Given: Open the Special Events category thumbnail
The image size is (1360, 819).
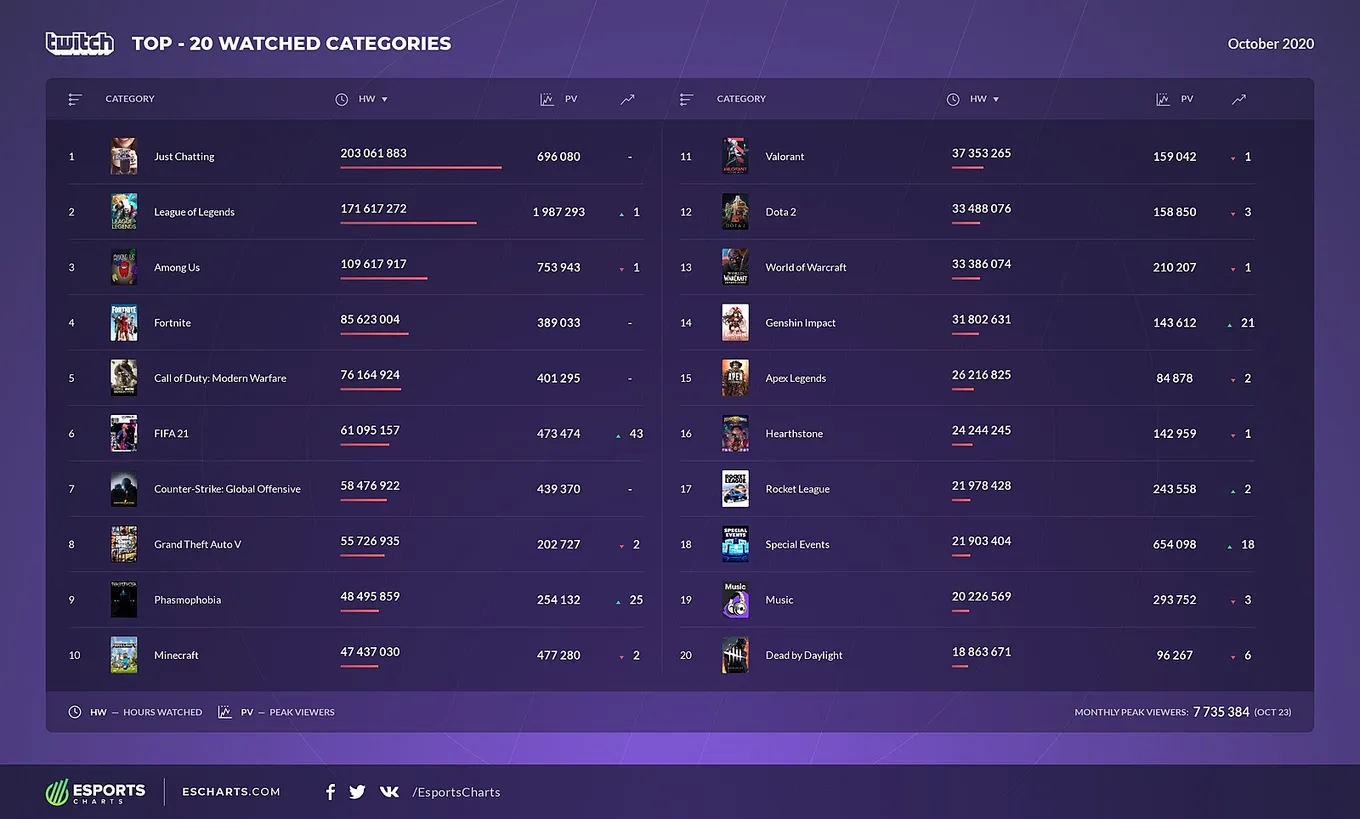Looking at the screenshot, I should pyautogui.click(x=735, y=544).
